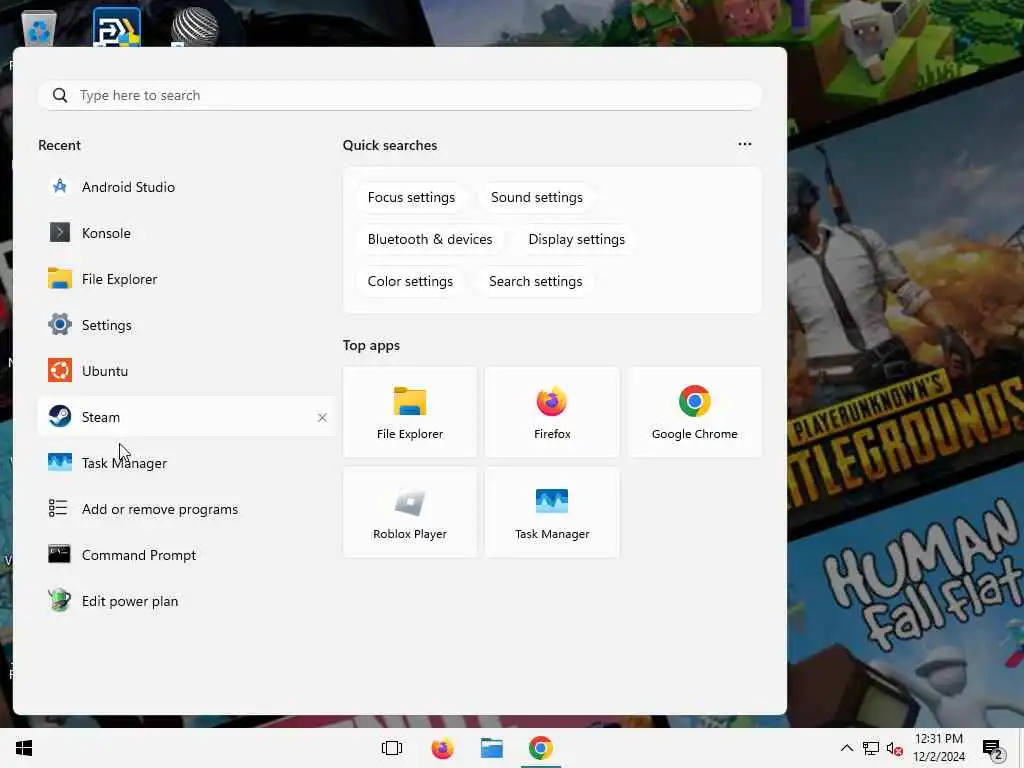Remove Steam from Recent with the X
The image size is (1024, 768).
322,417
